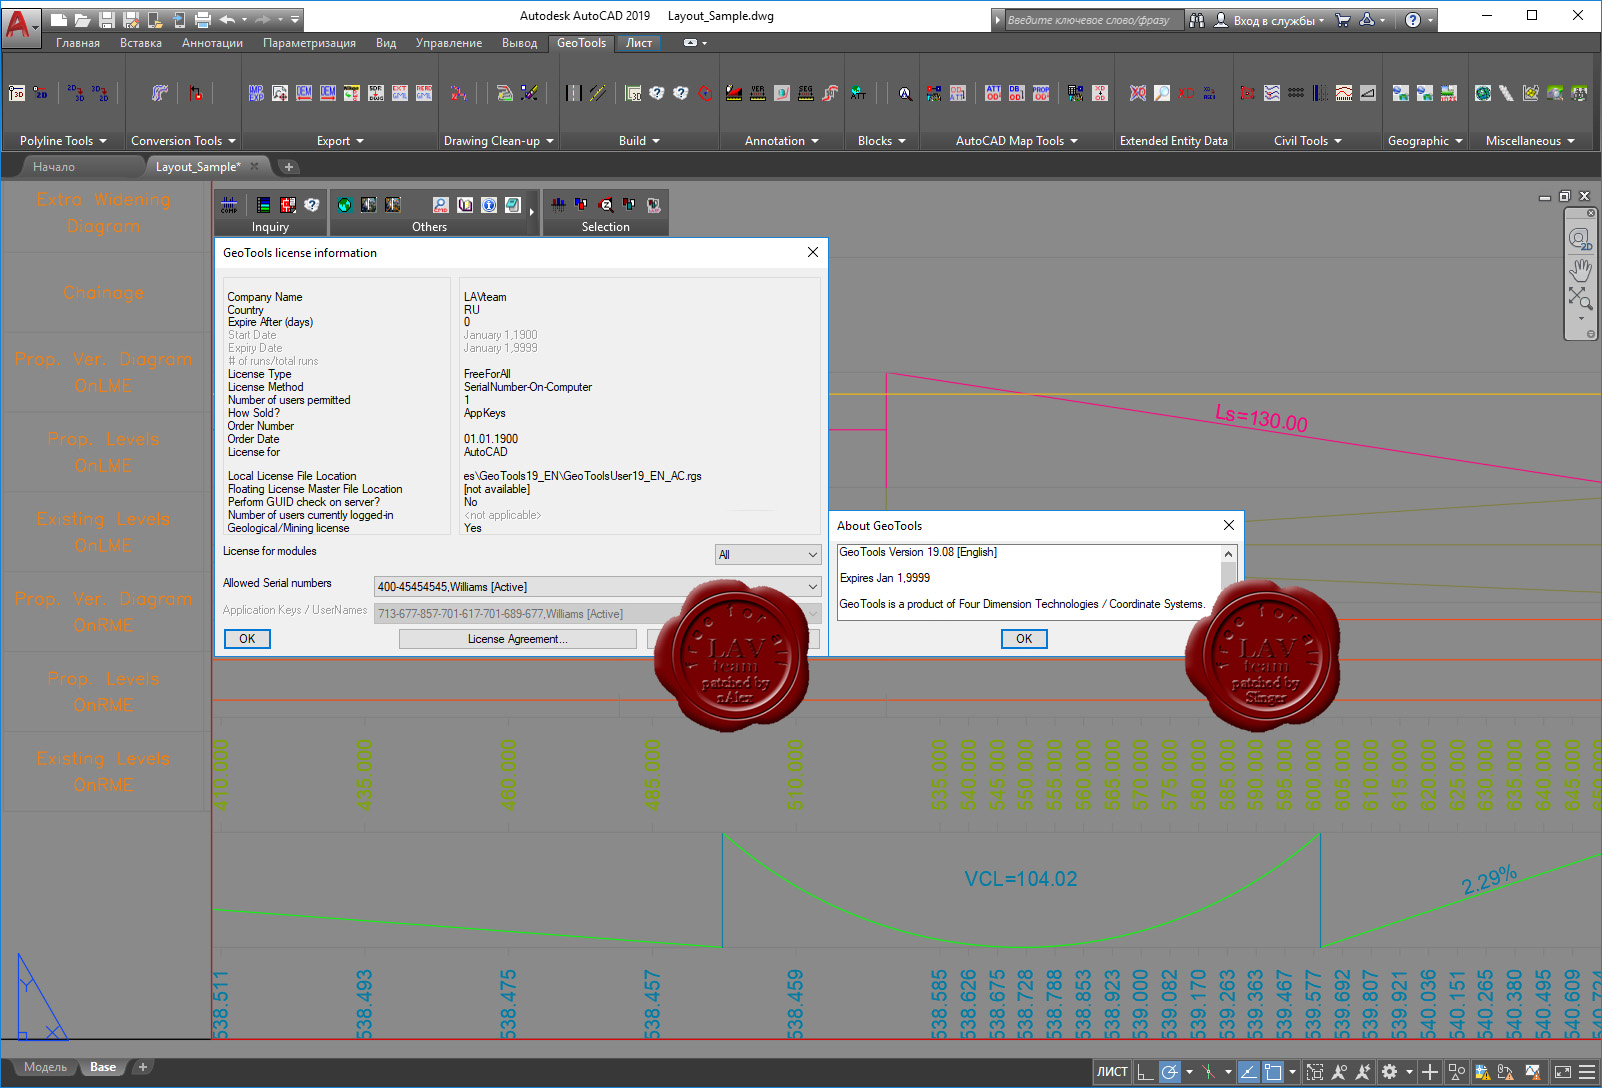Image resolution: width=1602 pixels, height=1088 pixels.
Task: Click scroll up arrow in About GeoTools text
Action: click(x=1229, y=554)
